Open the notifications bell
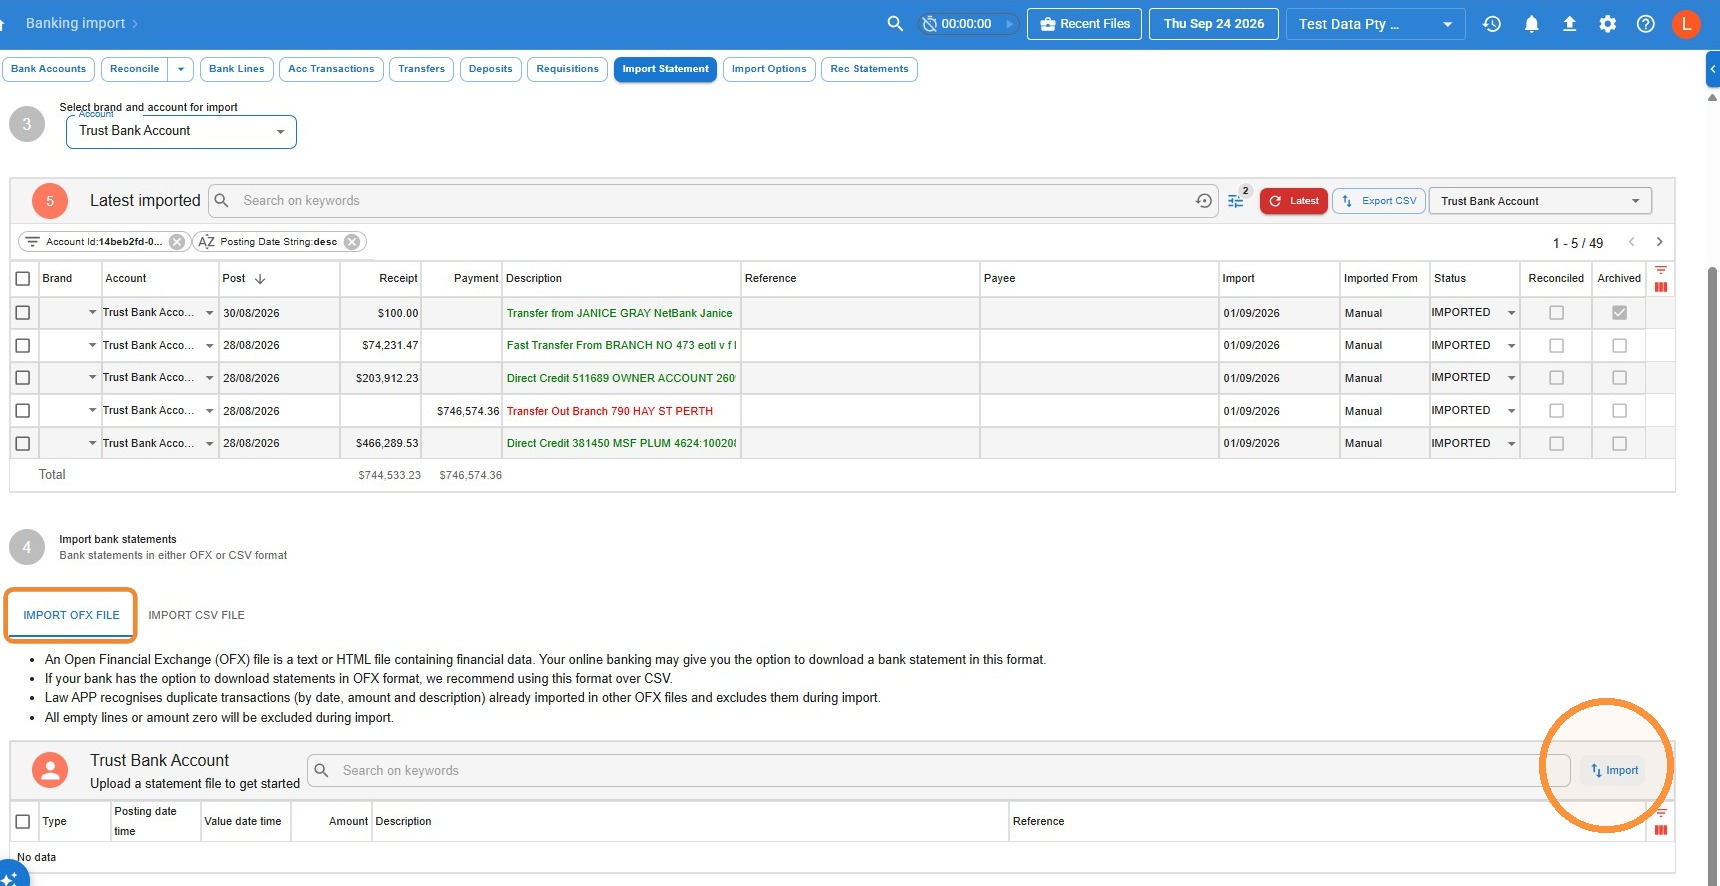The image size is (1720, 886). (x=1531, y=24)
